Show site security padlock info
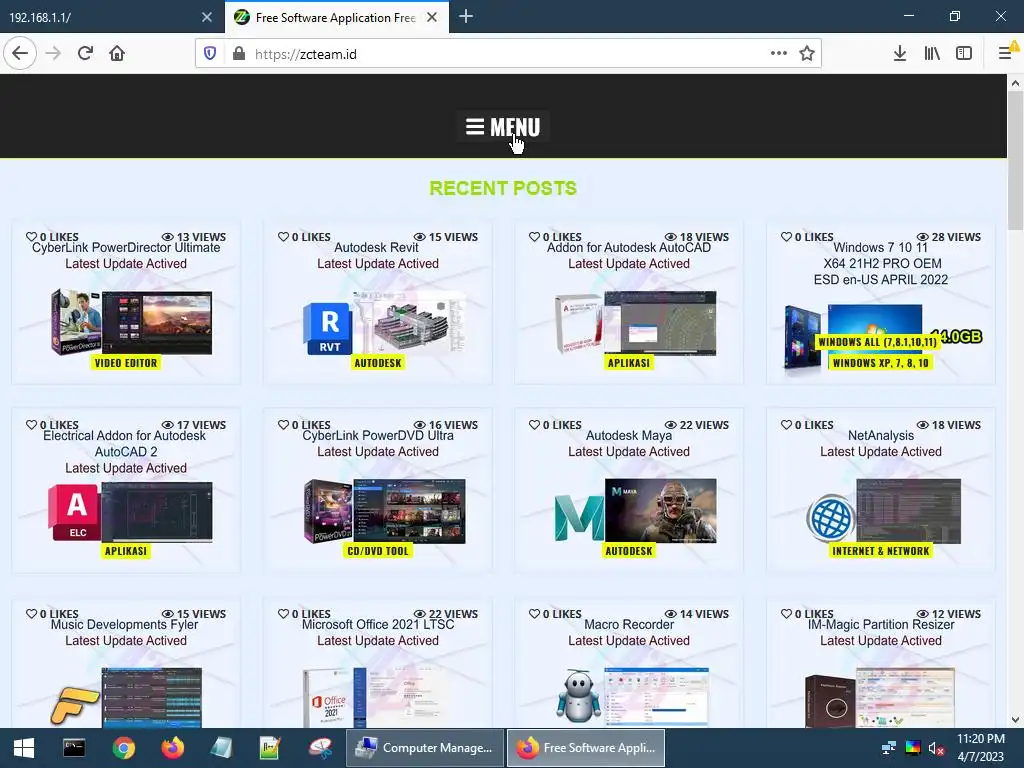 click(239, 54)
